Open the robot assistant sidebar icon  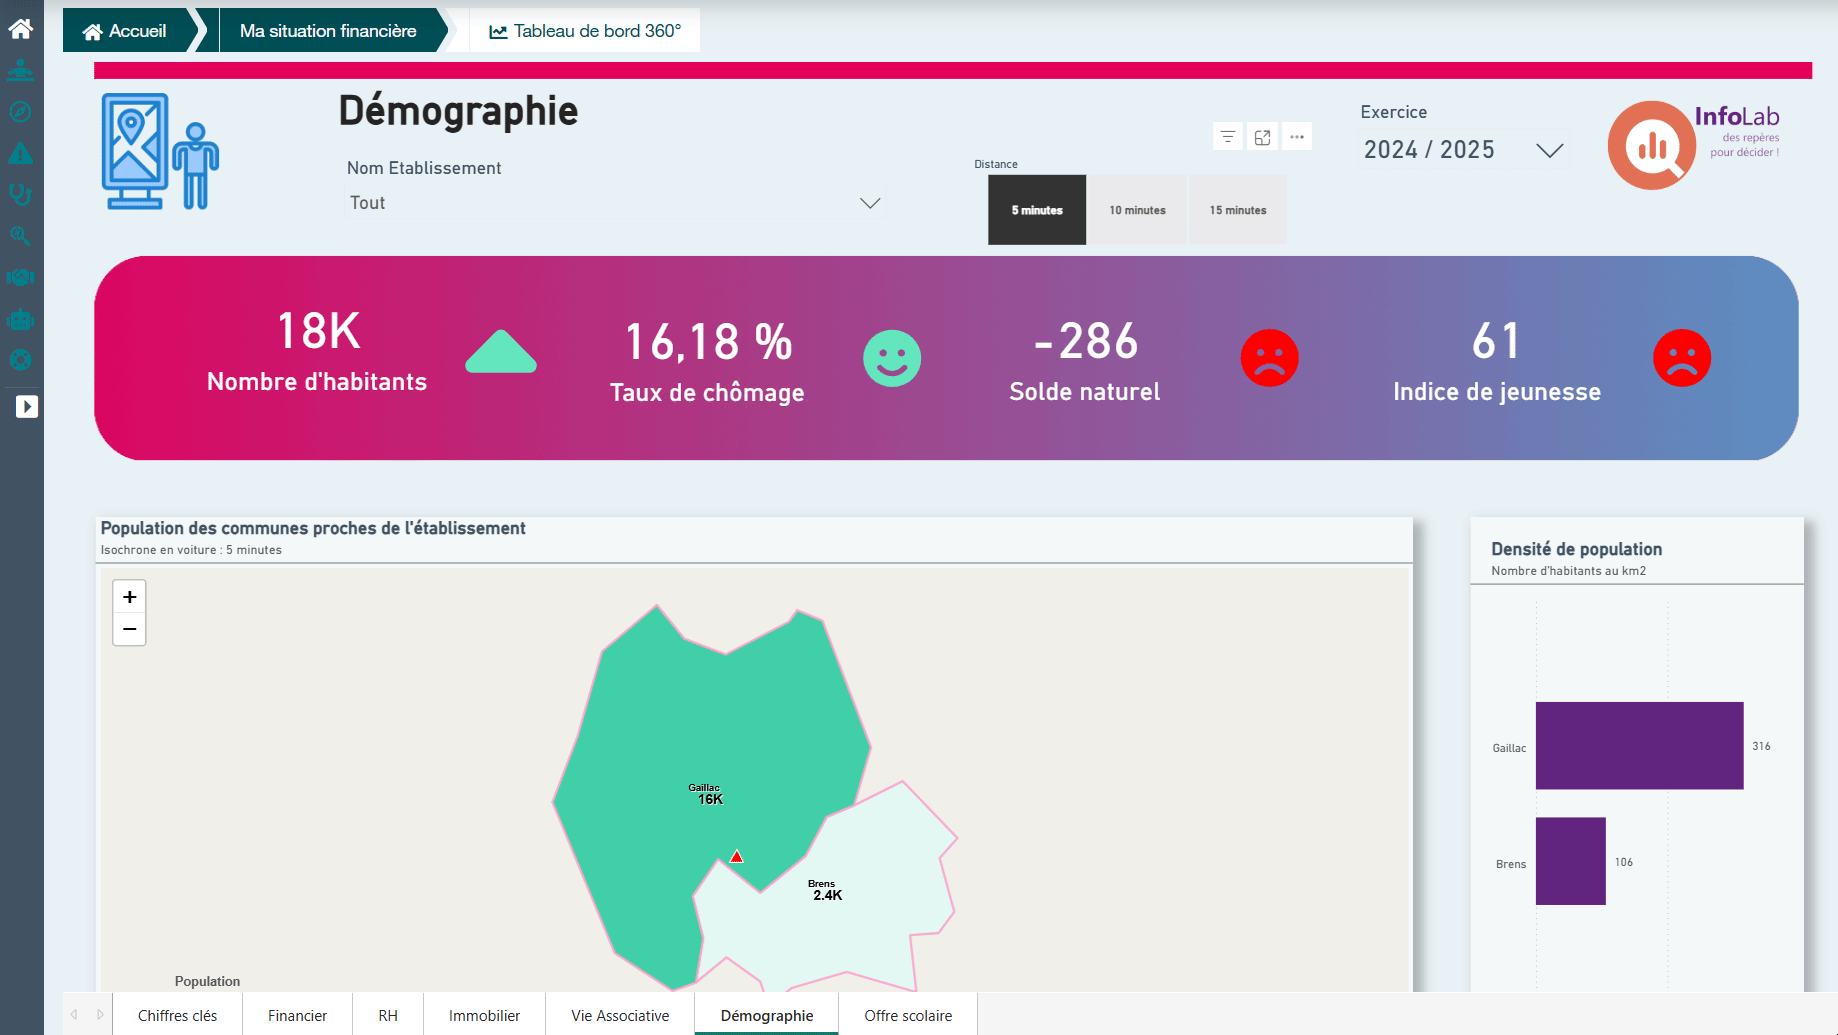[x=20, y=320]
